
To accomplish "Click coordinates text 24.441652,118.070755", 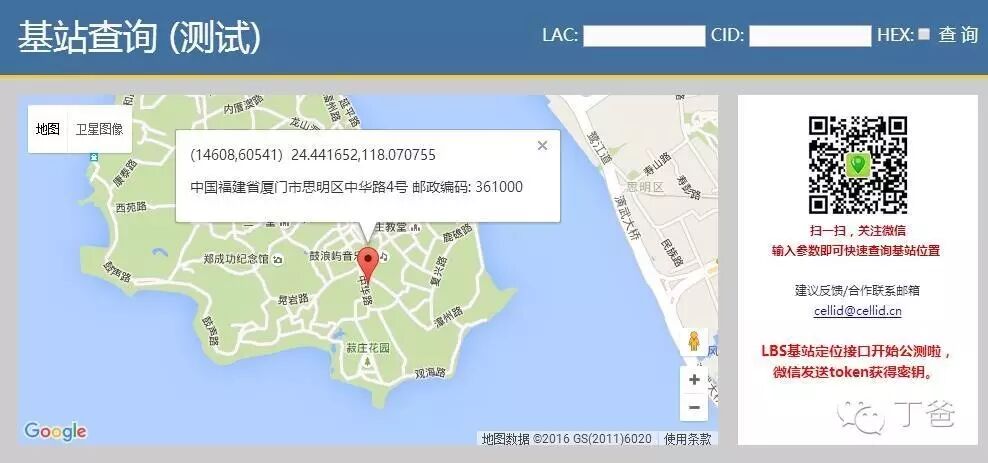I will [x=363, y=155].
